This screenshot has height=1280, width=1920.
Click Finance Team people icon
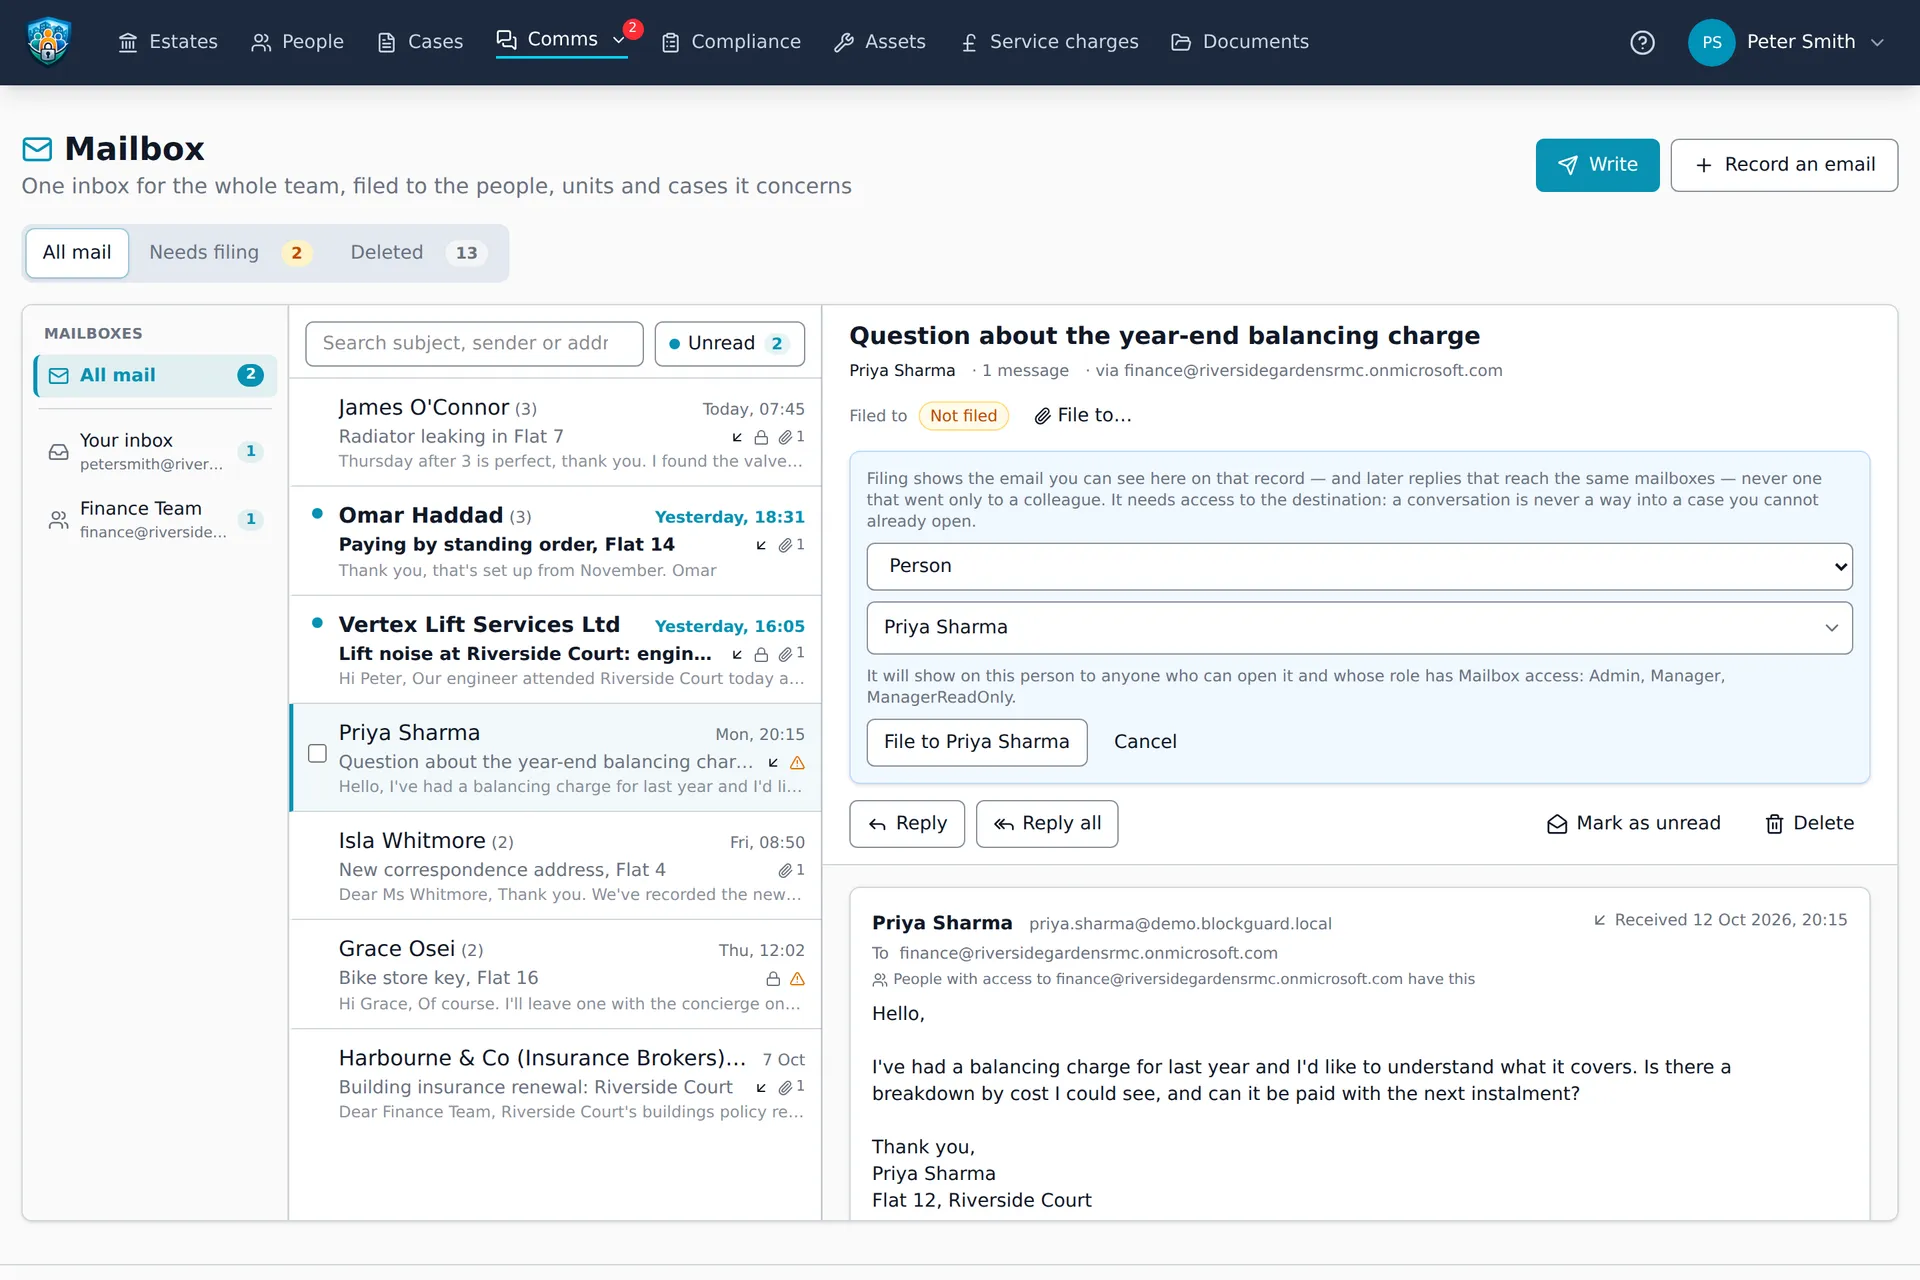59,520
